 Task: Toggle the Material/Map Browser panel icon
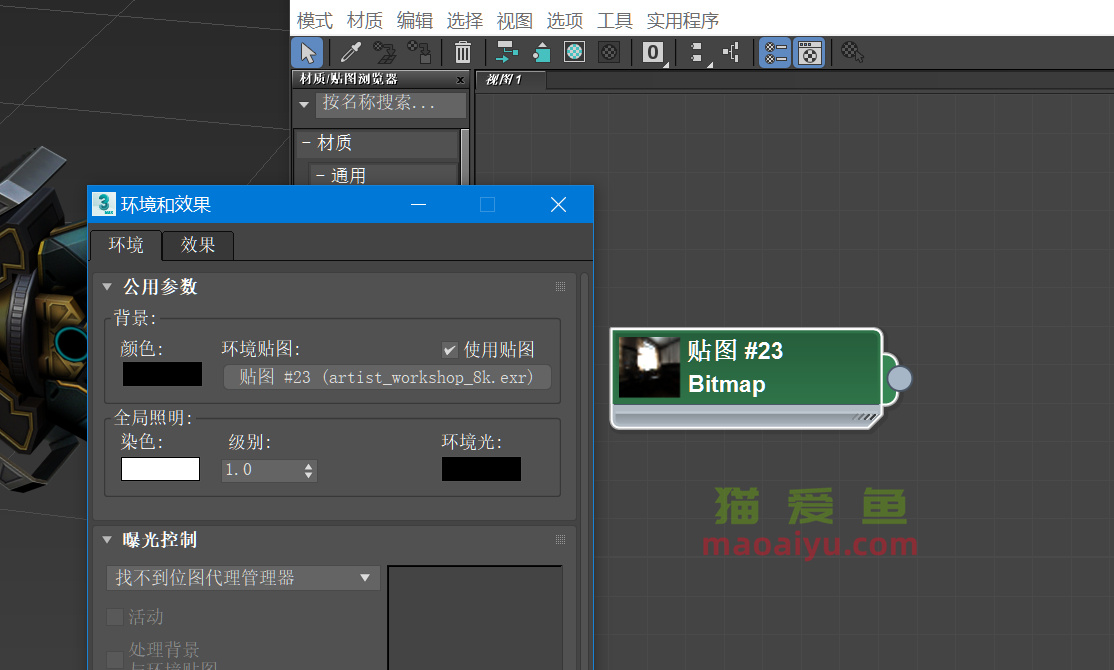(x=775, y=53)
